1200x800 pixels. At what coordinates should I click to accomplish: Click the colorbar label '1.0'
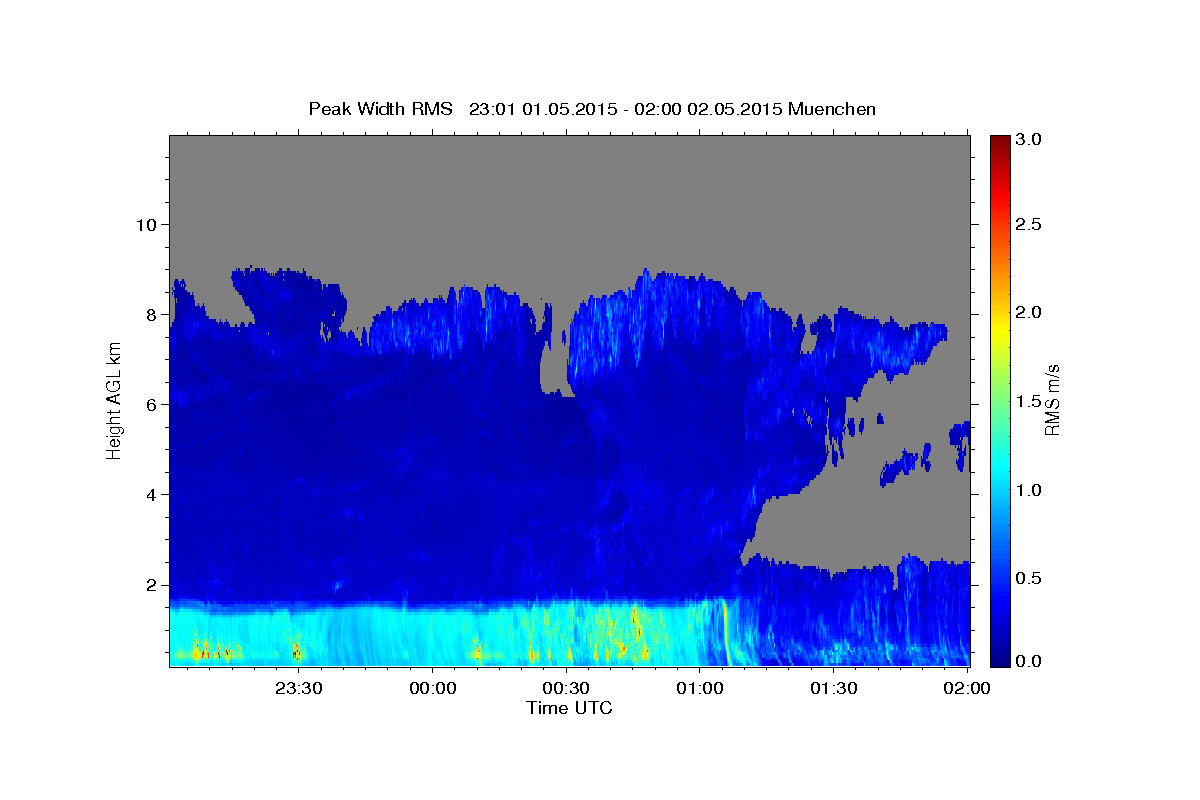coord(1029,490)
